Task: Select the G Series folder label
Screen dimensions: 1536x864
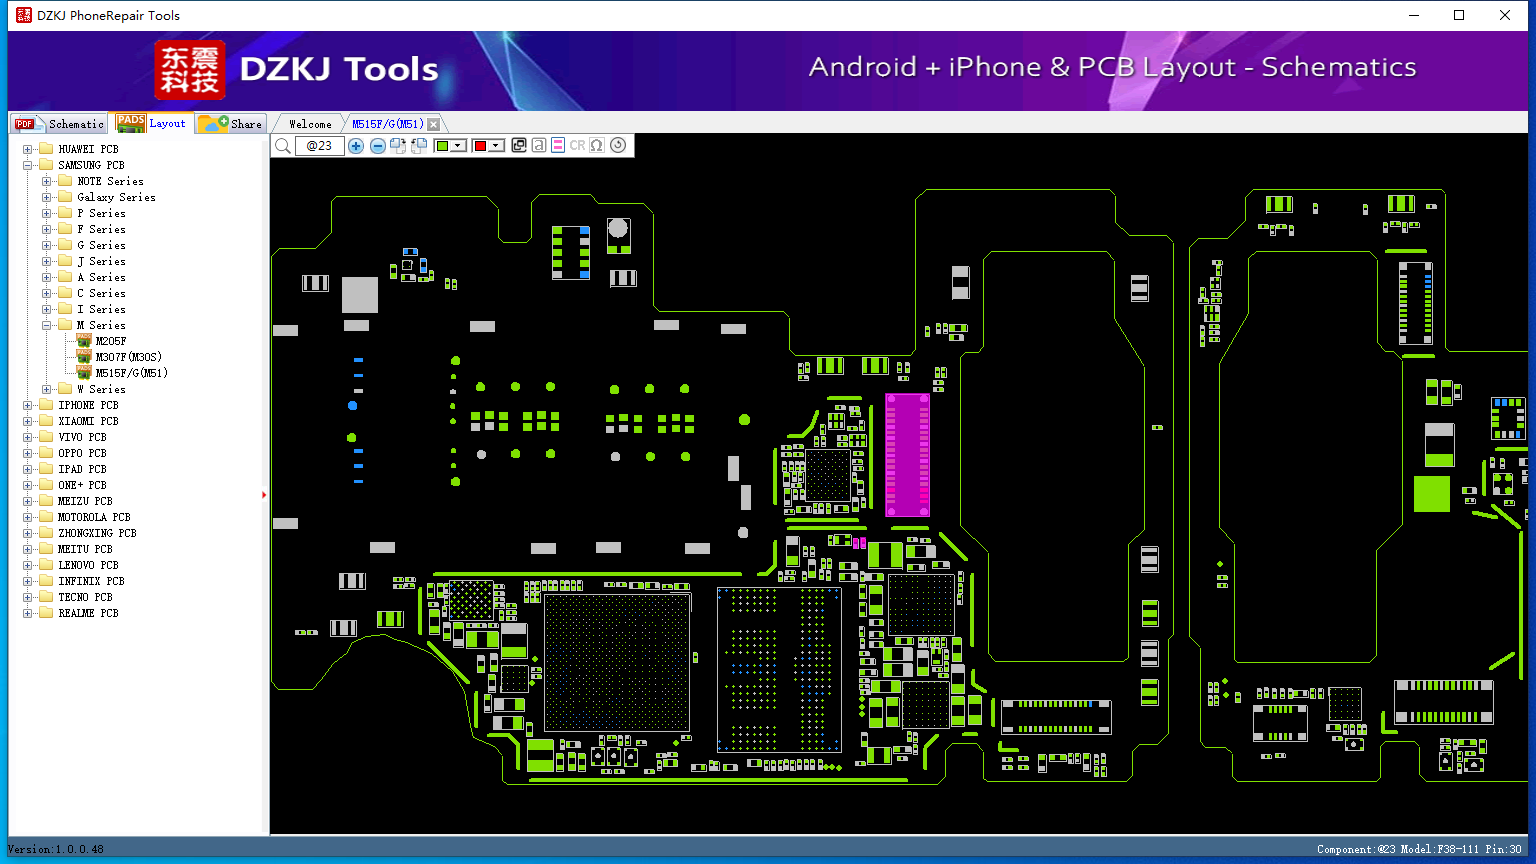Action: point(101,245)
